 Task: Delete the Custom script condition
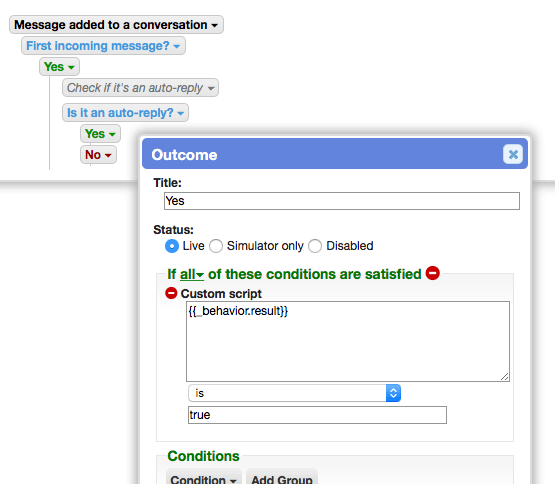(x=171, y=293)
